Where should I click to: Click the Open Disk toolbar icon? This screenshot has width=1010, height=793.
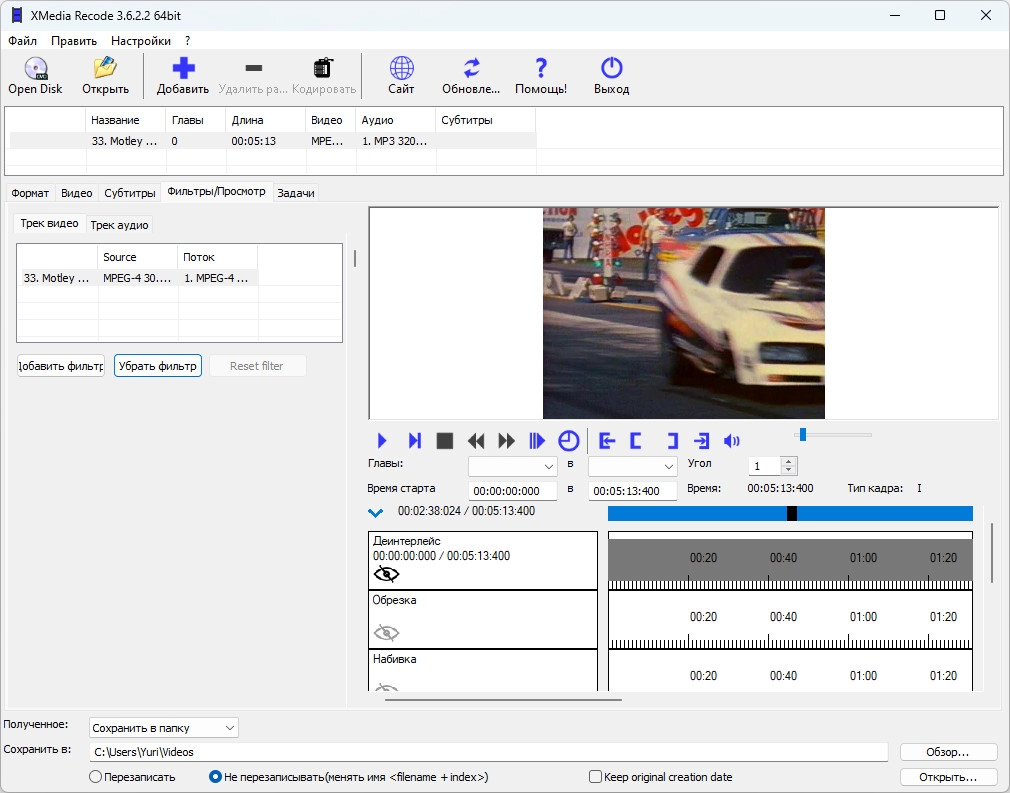(x=35, y=69)
